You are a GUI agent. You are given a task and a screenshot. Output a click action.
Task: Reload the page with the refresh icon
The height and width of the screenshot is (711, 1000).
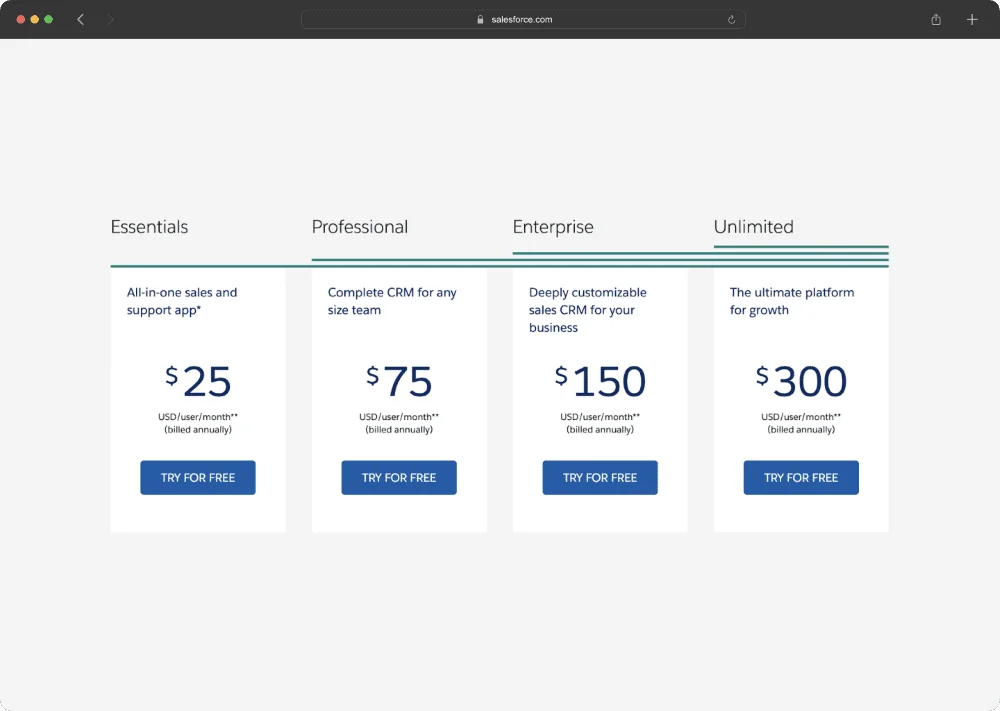[731, 19]
